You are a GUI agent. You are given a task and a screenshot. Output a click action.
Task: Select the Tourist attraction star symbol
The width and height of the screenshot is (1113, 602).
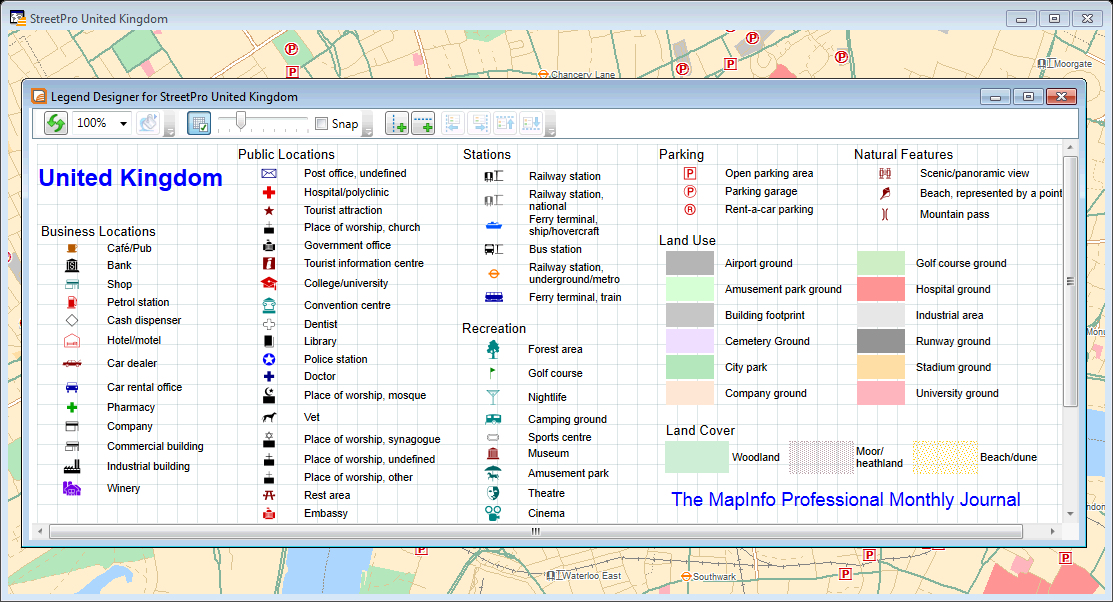268,211
